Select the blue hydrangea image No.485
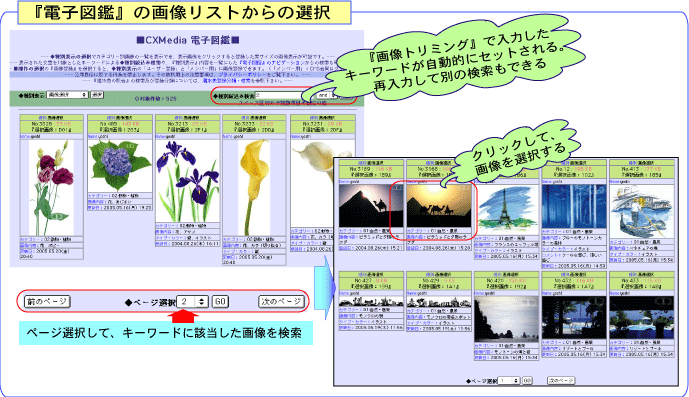 (120, 166)
